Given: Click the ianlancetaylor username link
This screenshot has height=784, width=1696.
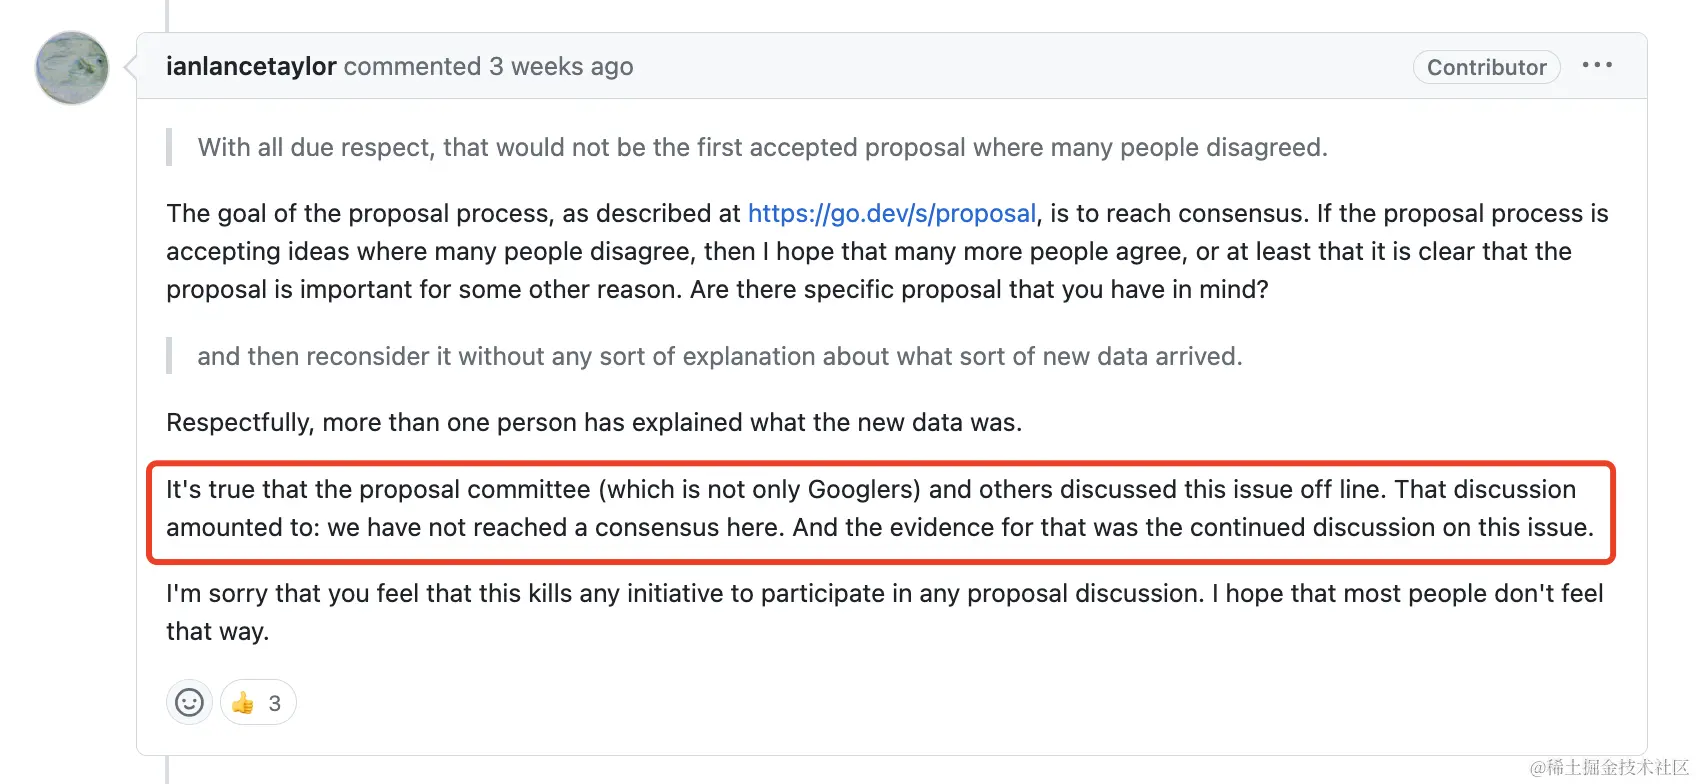Looking at the screenshot, I should point(251,66).
